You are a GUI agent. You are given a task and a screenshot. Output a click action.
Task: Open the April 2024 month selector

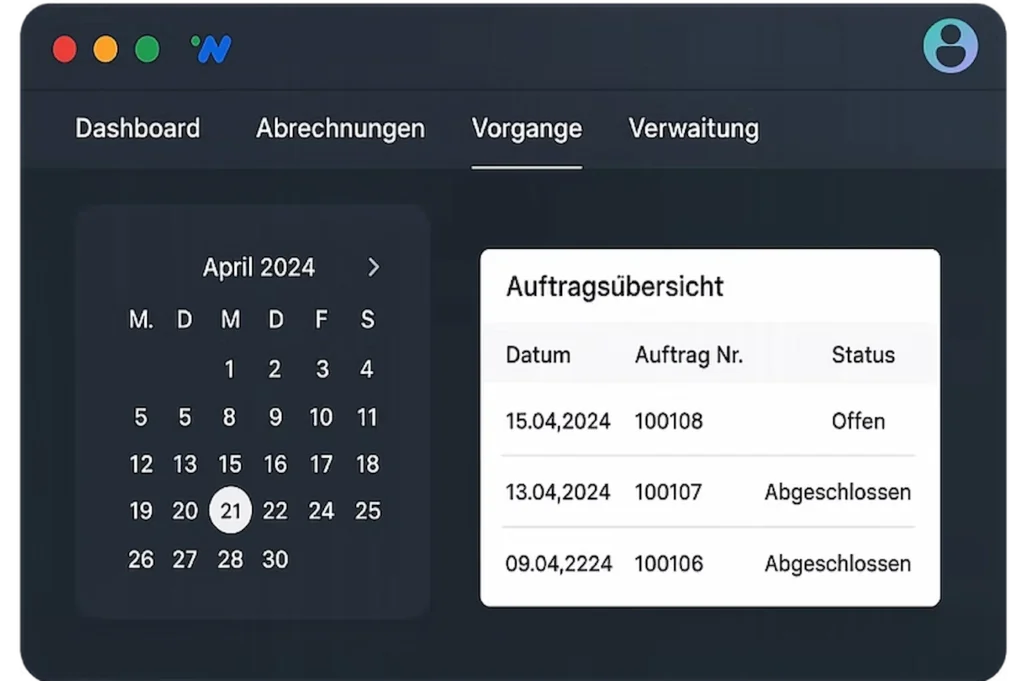pyautogui.click(x=258, y=267)
